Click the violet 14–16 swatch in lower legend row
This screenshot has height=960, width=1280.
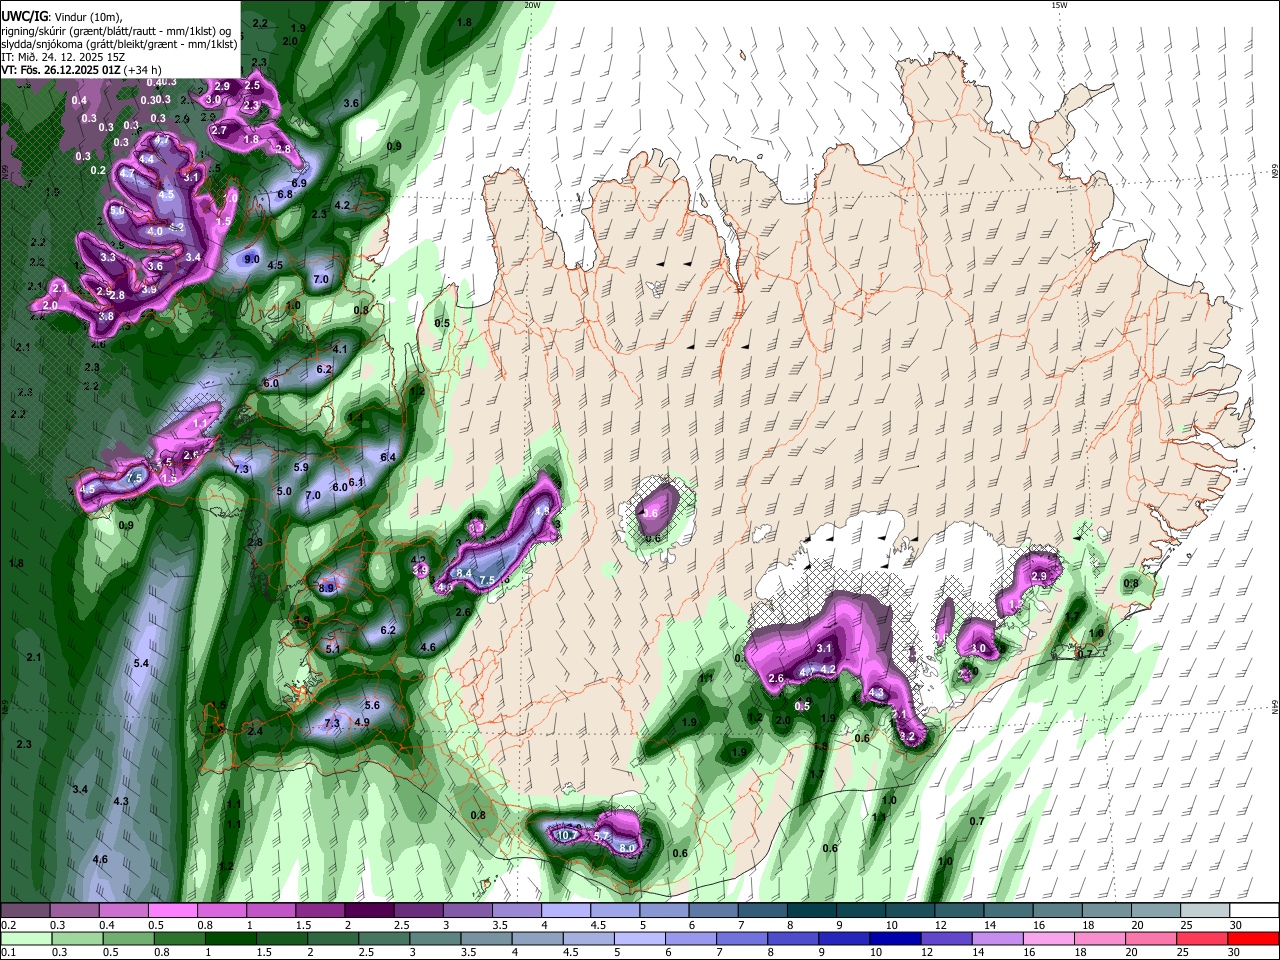[997, 939]
